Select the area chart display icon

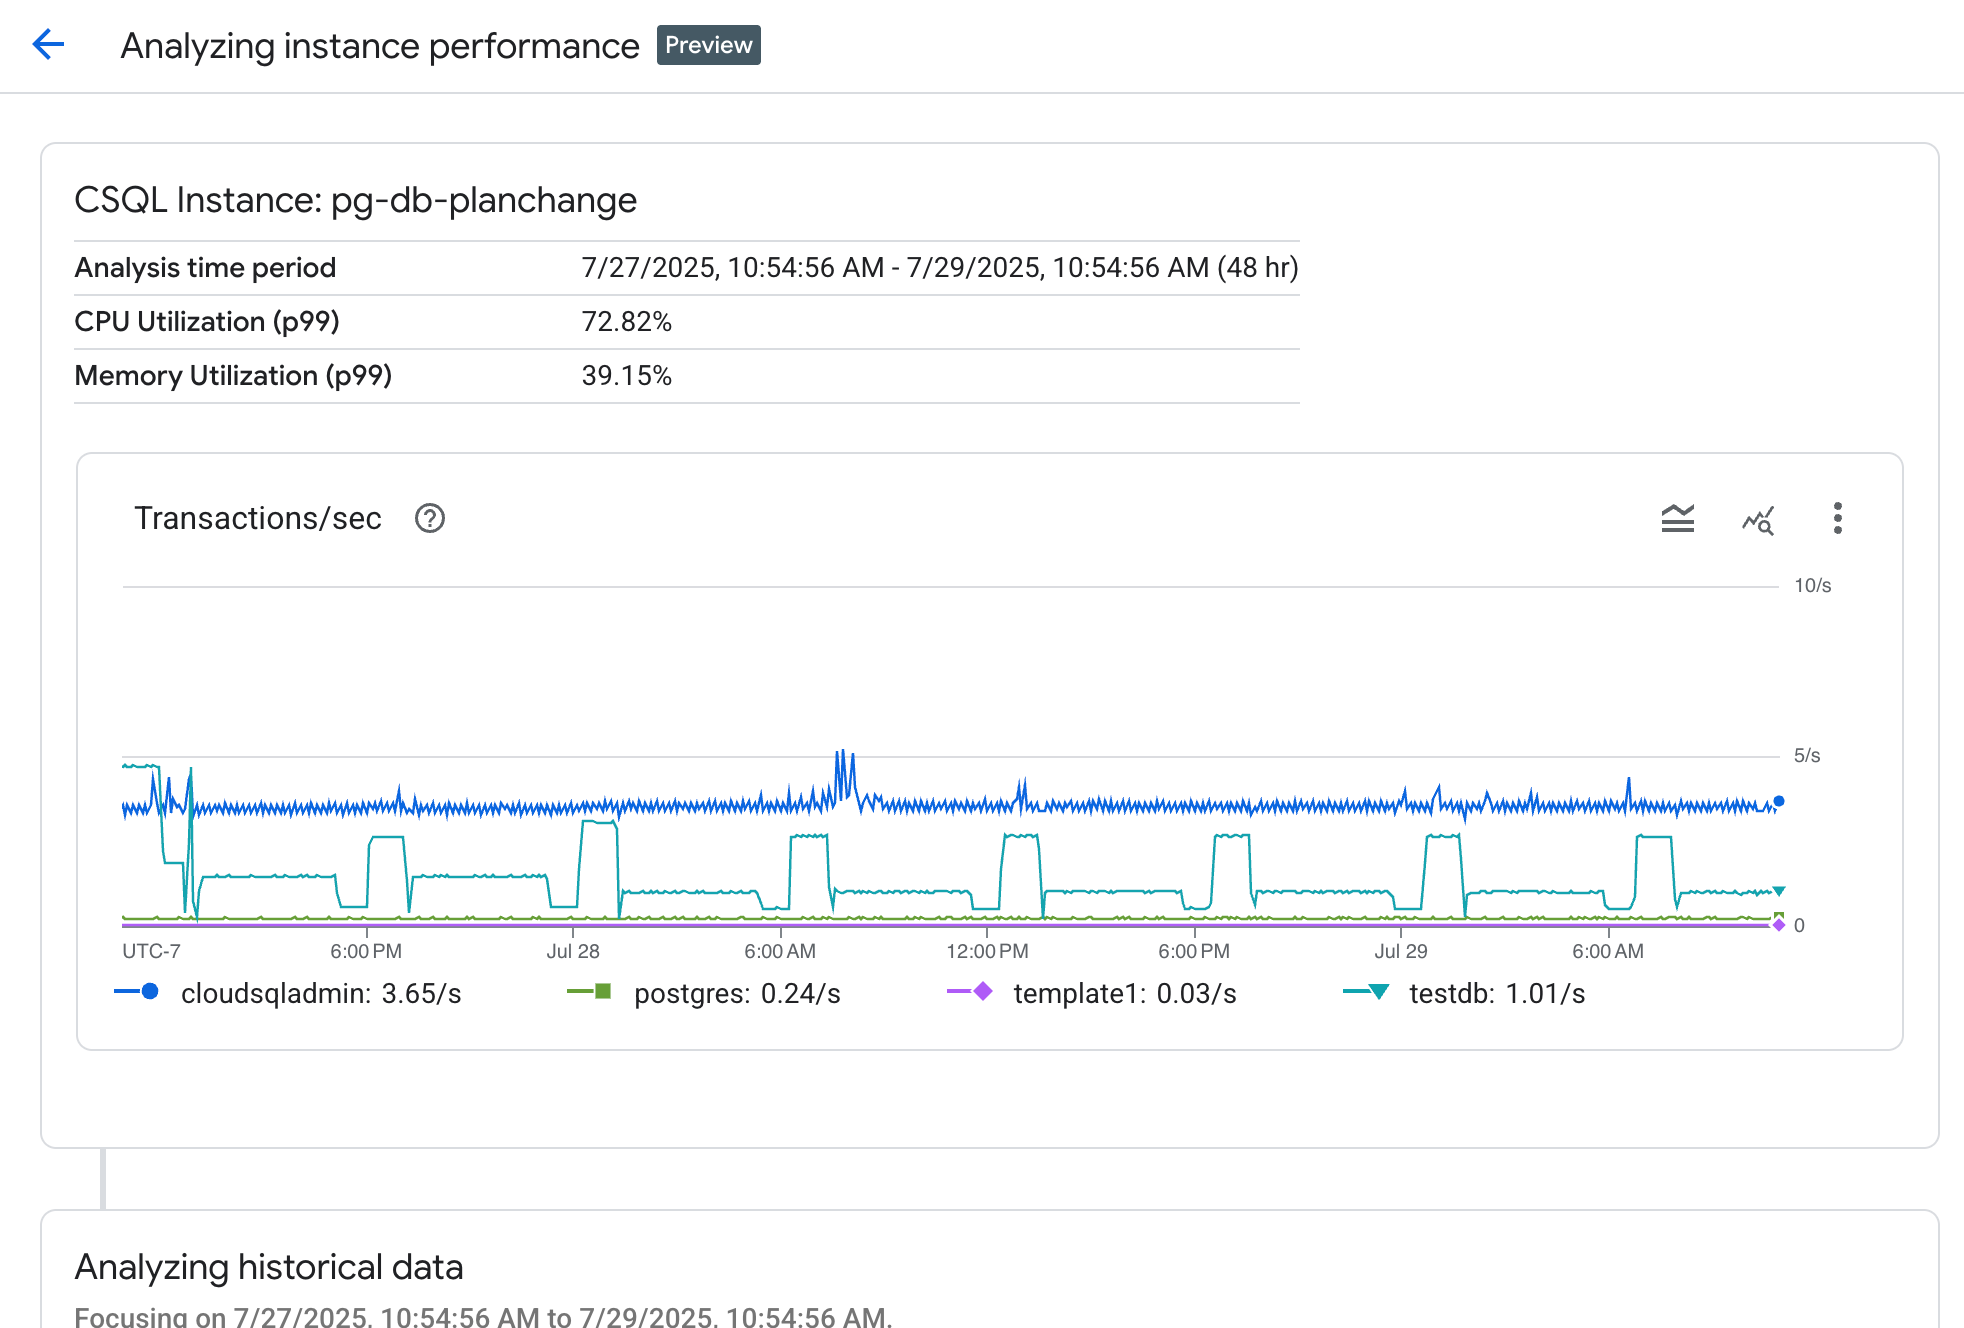coord(1678,519)
